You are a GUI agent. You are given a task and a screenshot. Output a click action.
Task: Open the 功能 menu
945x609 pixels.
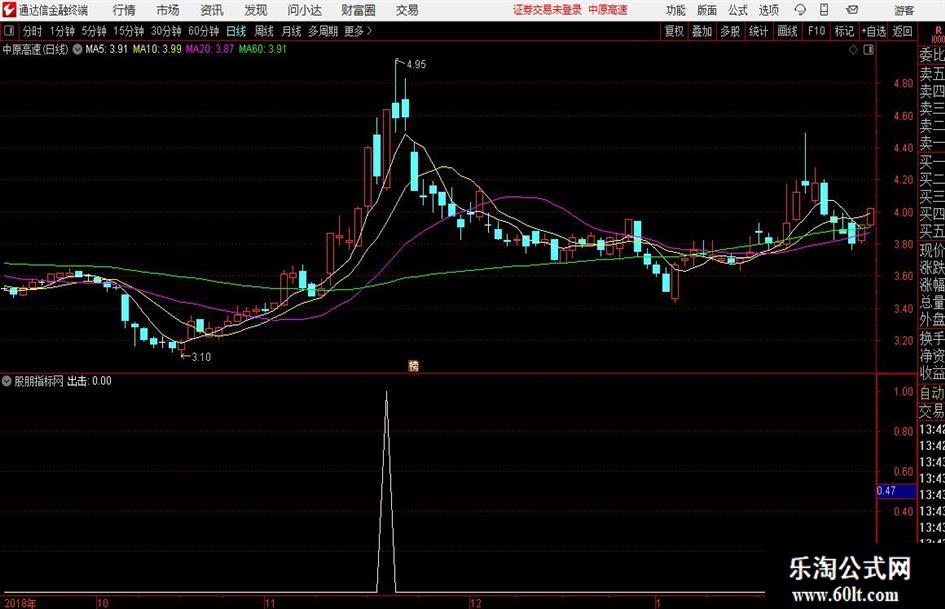point(676,10)
